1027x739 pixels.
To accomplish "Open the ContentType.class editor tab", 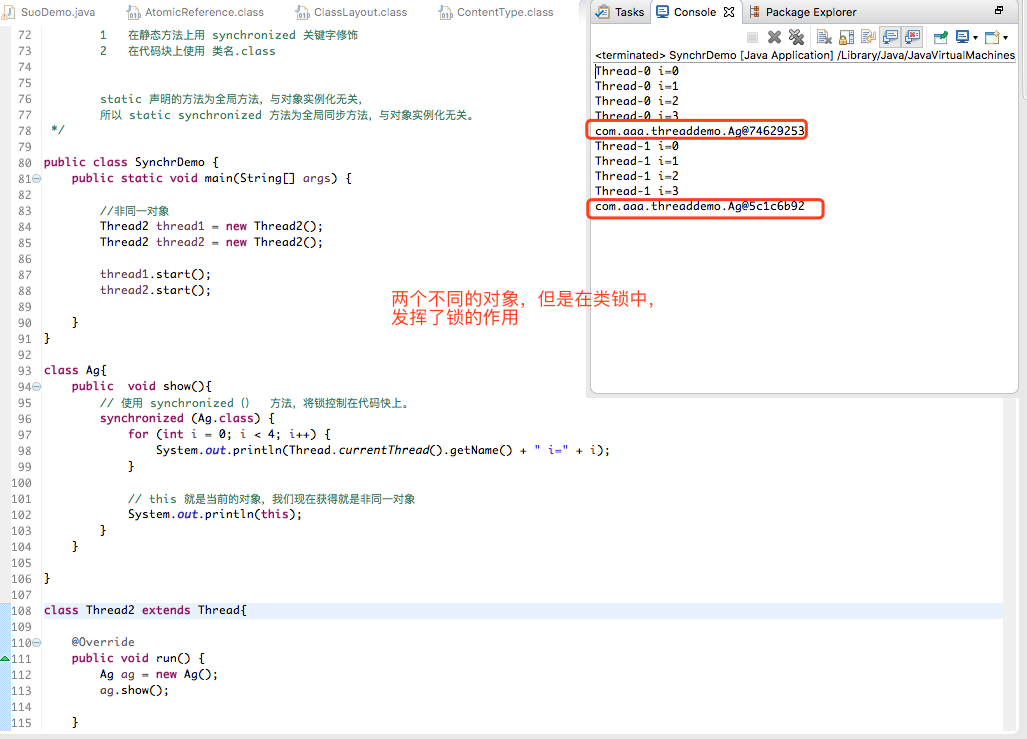I will tap(496, 12).
